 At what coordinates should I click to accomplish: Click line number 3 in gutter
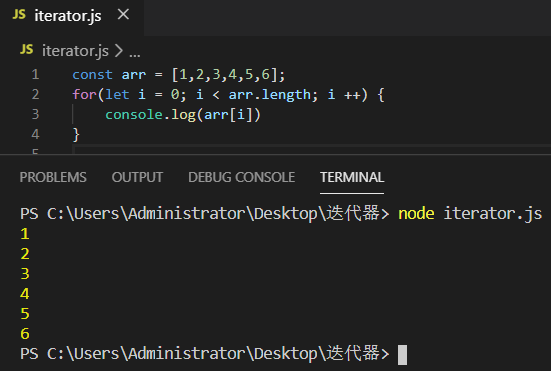pos(35,115)
